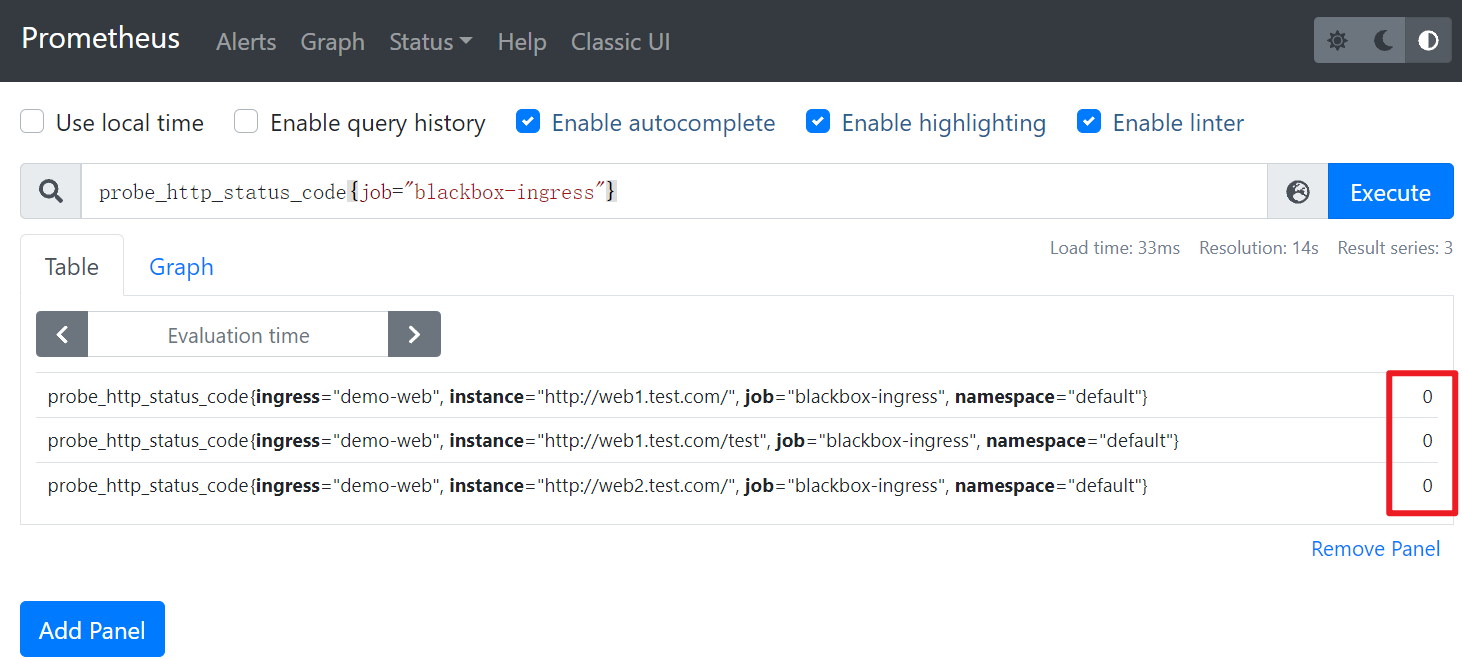Screen dimensions: 1462x659
Task: Expand the Status dropdown menu
Action: point(430,42)
